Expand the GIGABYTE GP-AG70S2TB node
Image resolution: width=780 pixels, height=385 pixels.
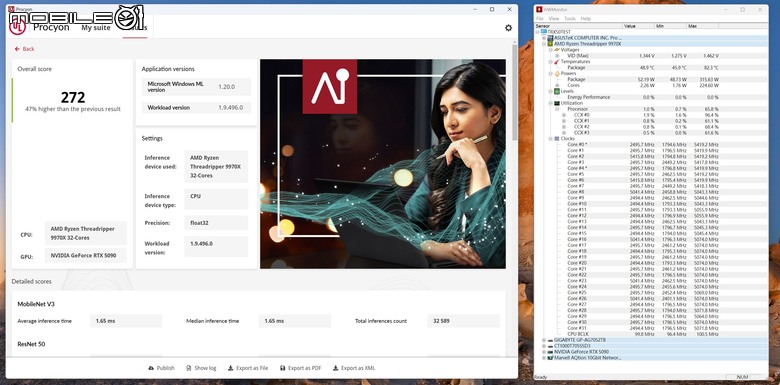pyautogui.click(x=544, y=340)
